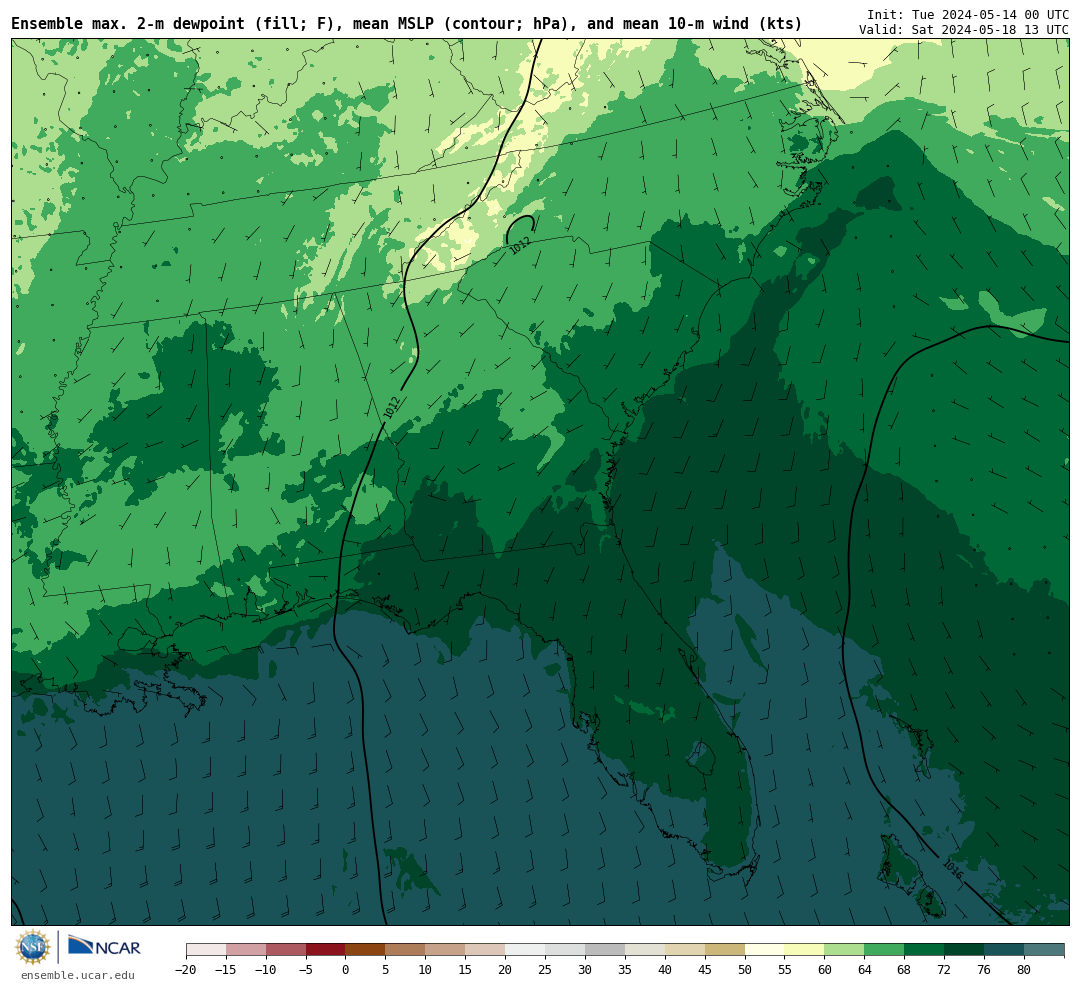This screenshot has height=988, width=1080.
Task: Click the colorbar tick label -10
Action: click(266, 969)
